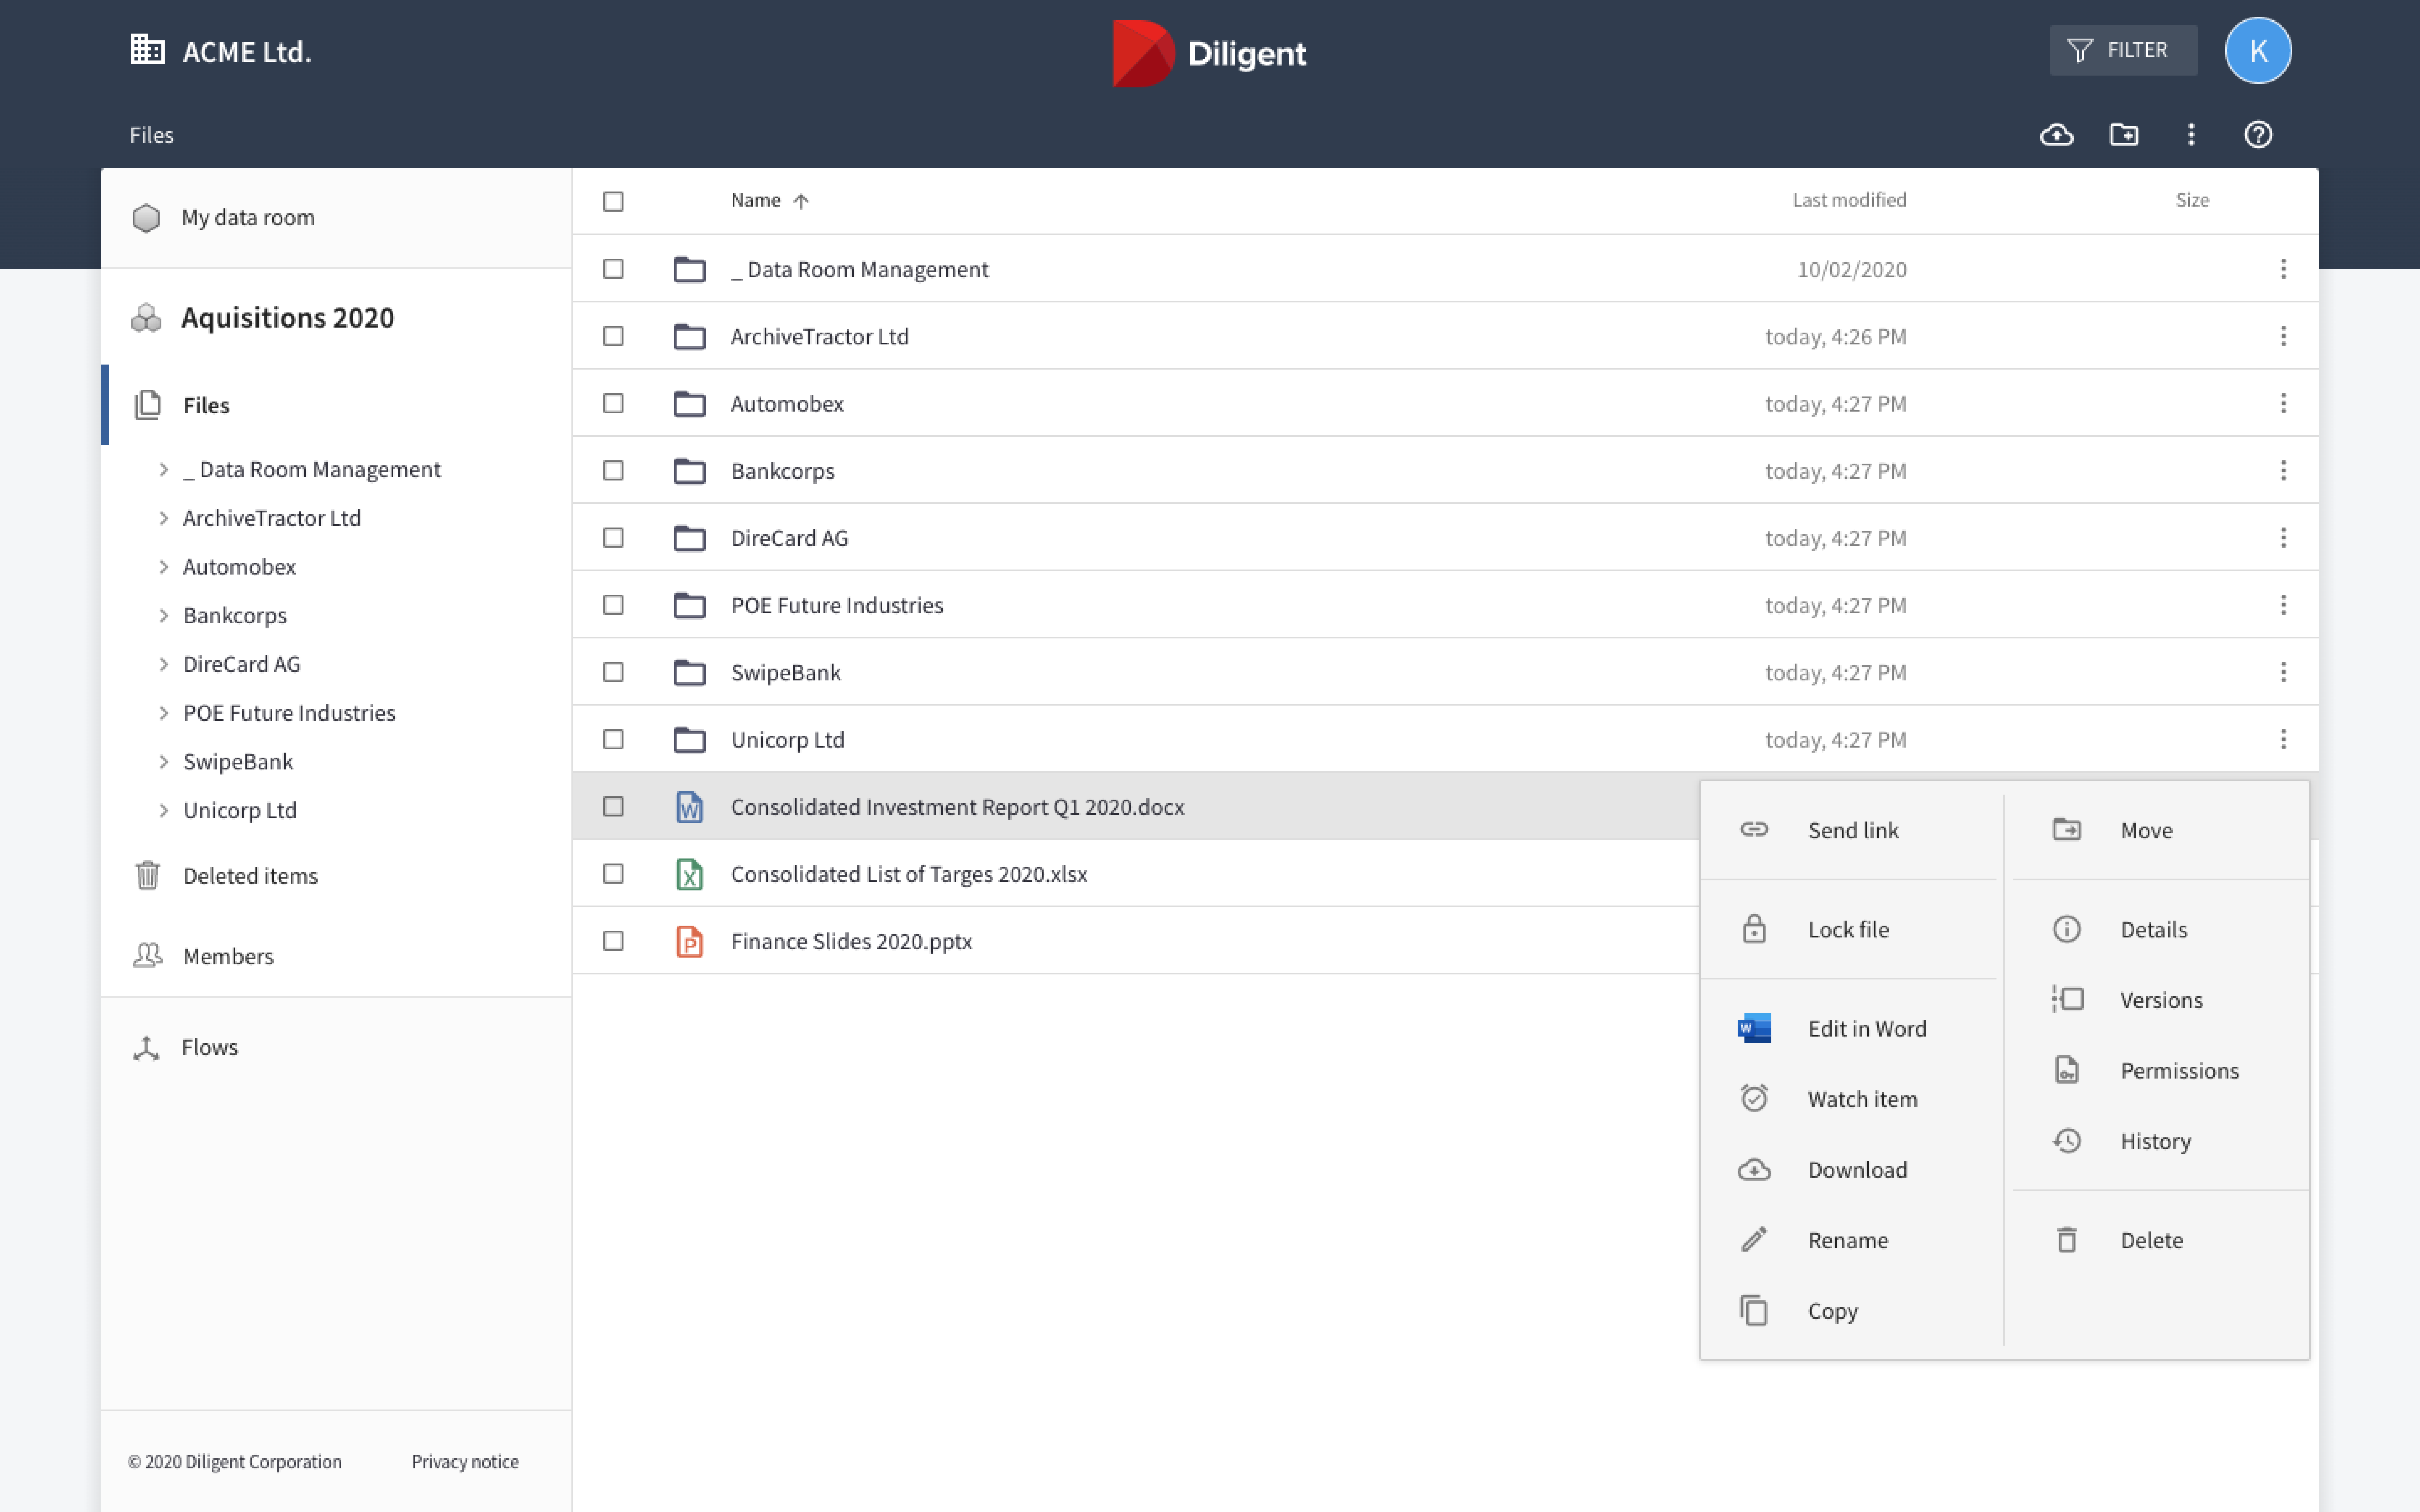The image size is (2420, 1512).
Task: Choose Edit in Word from context menu
Action: [x=1850, y=1028]
